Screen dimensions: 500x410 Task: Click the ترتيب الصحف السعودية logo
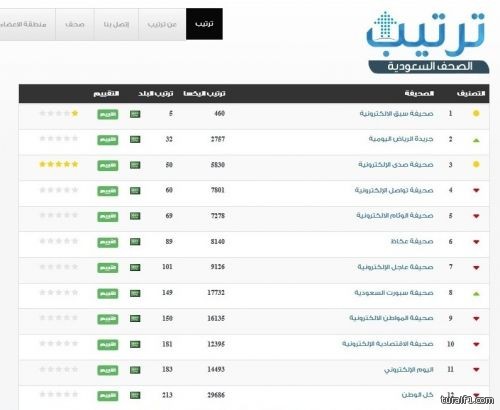(x=428, y=42)
